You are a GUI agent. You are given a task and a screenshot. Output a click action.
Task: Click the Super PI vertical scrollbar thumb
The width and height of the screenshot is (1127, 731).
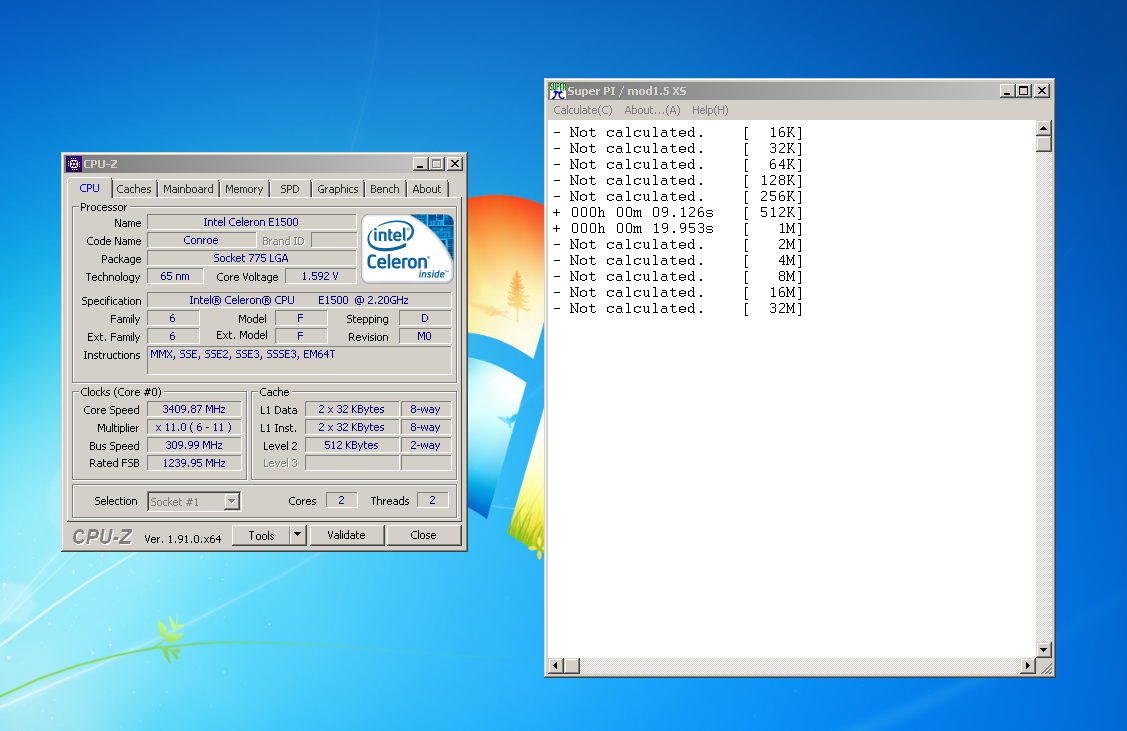[x=1044, y=144]
